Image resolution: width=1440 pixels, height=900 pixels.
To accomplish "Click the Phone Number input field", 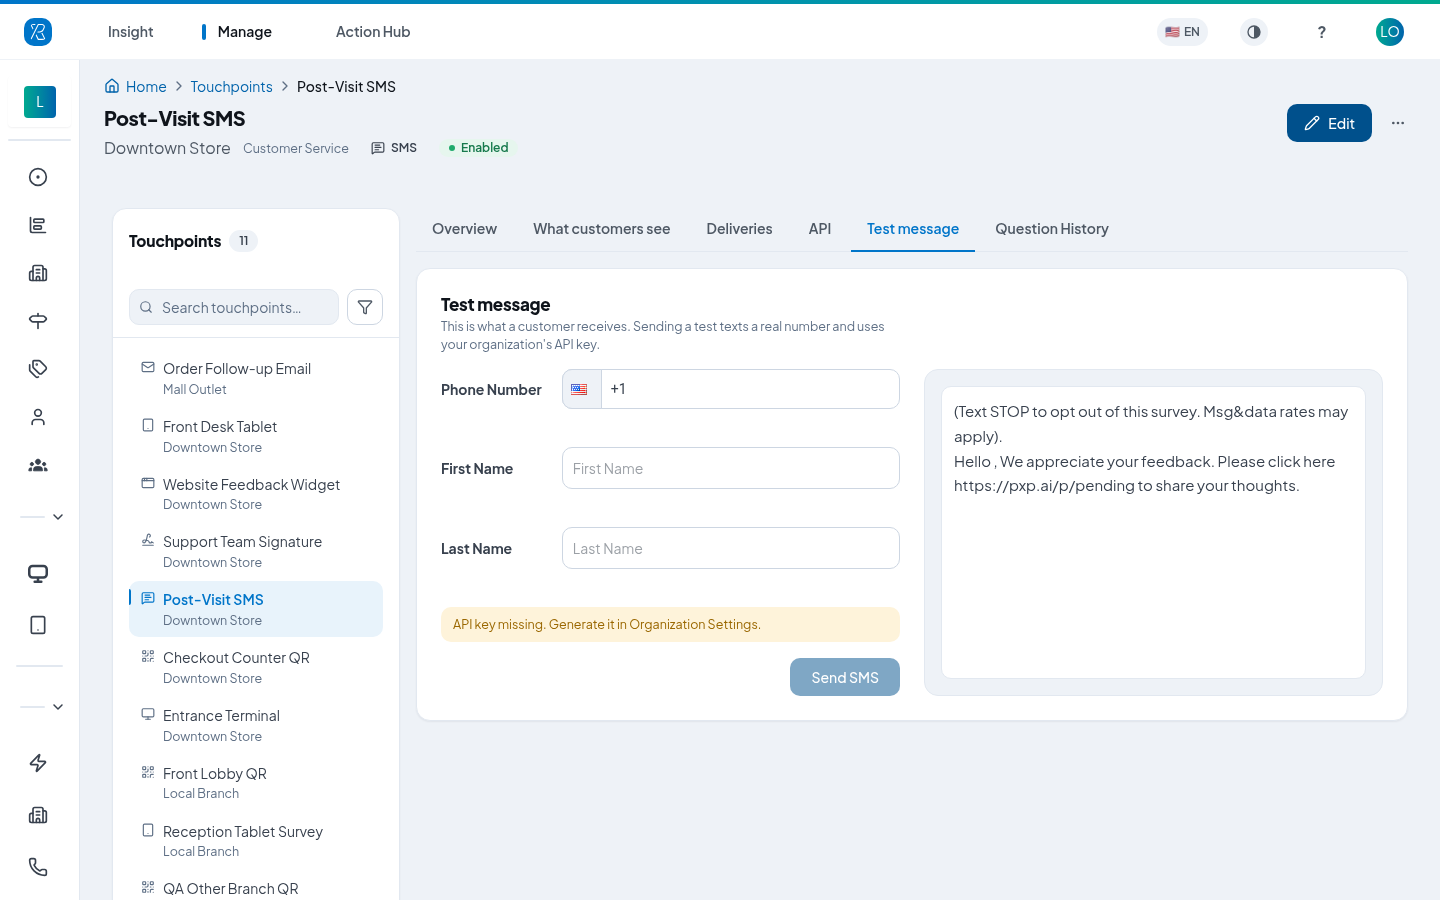I will 750,389.
